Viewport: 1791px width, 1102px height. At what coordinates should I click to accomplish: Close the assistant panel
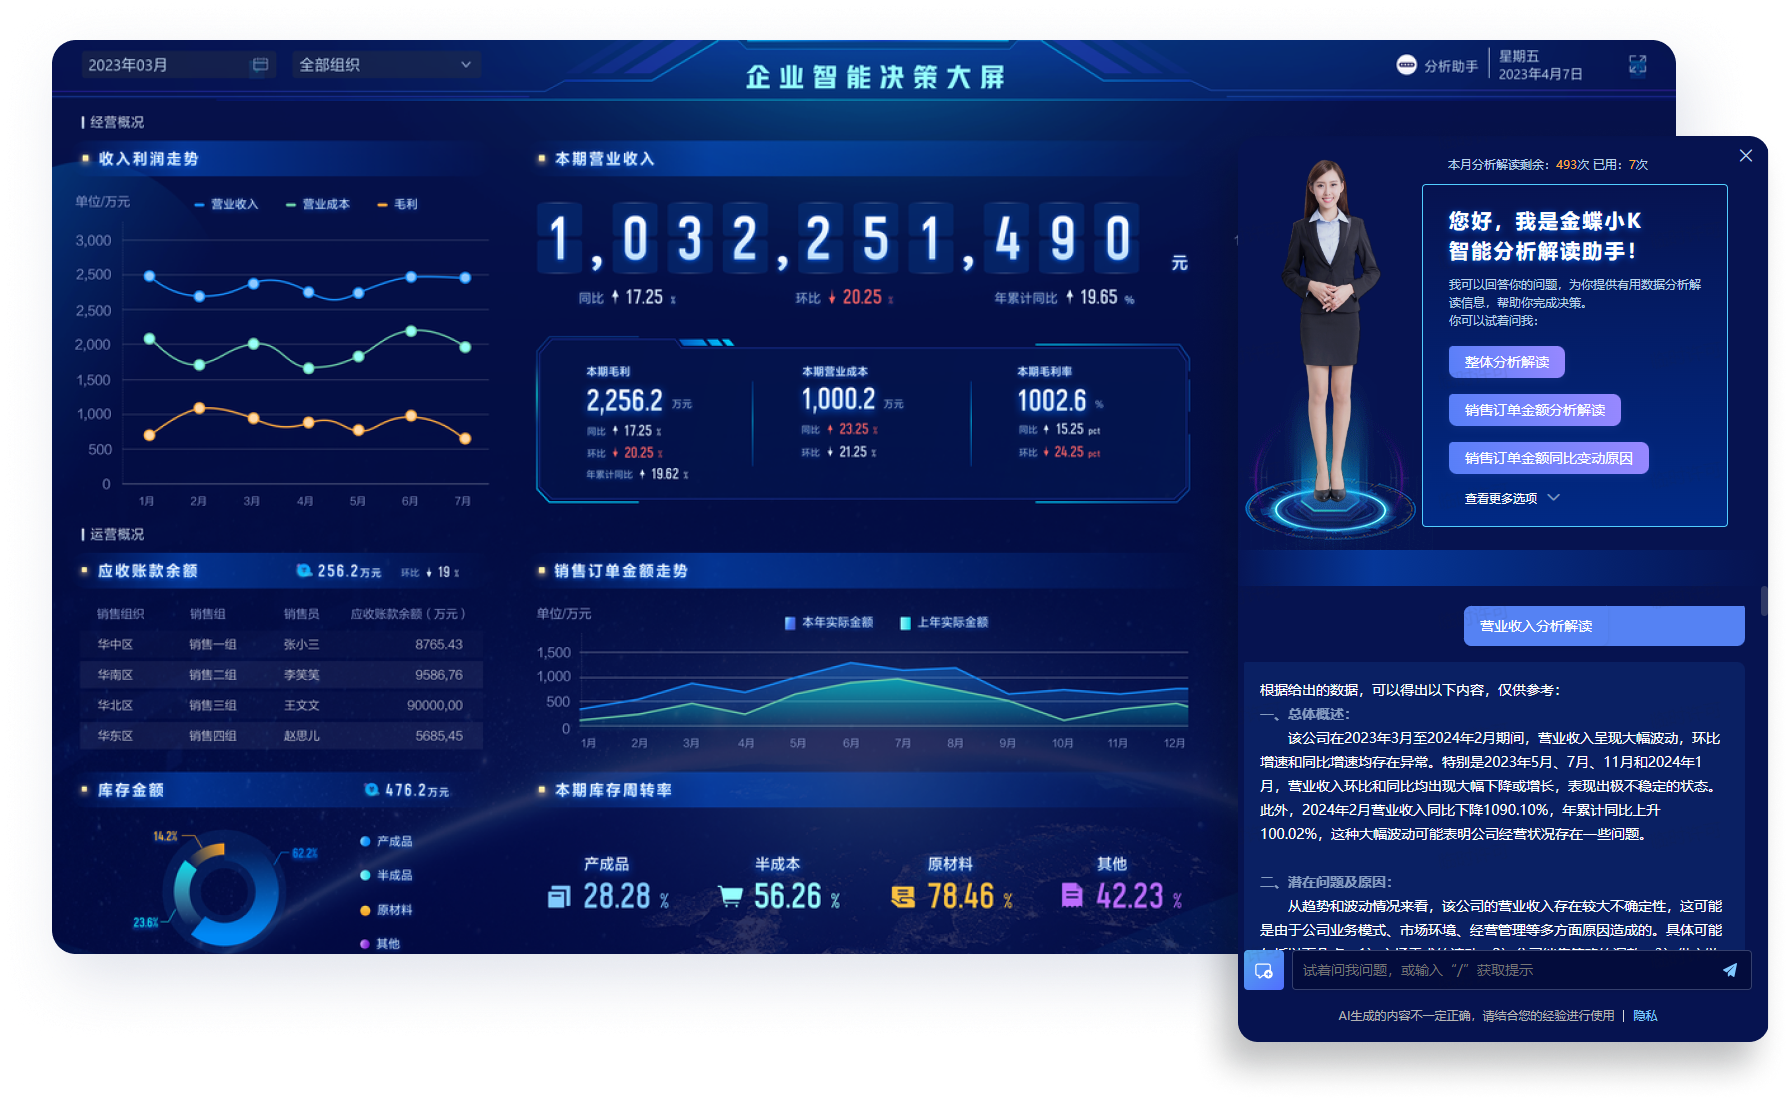[1745, 156]
